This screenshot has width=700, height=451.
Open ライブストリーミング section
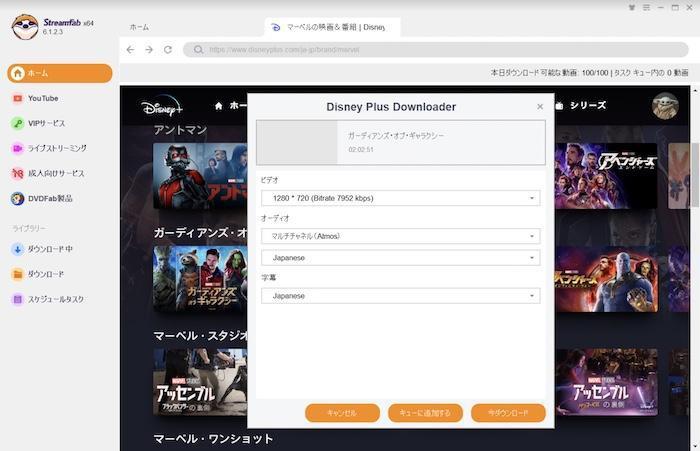coord(57,148)
